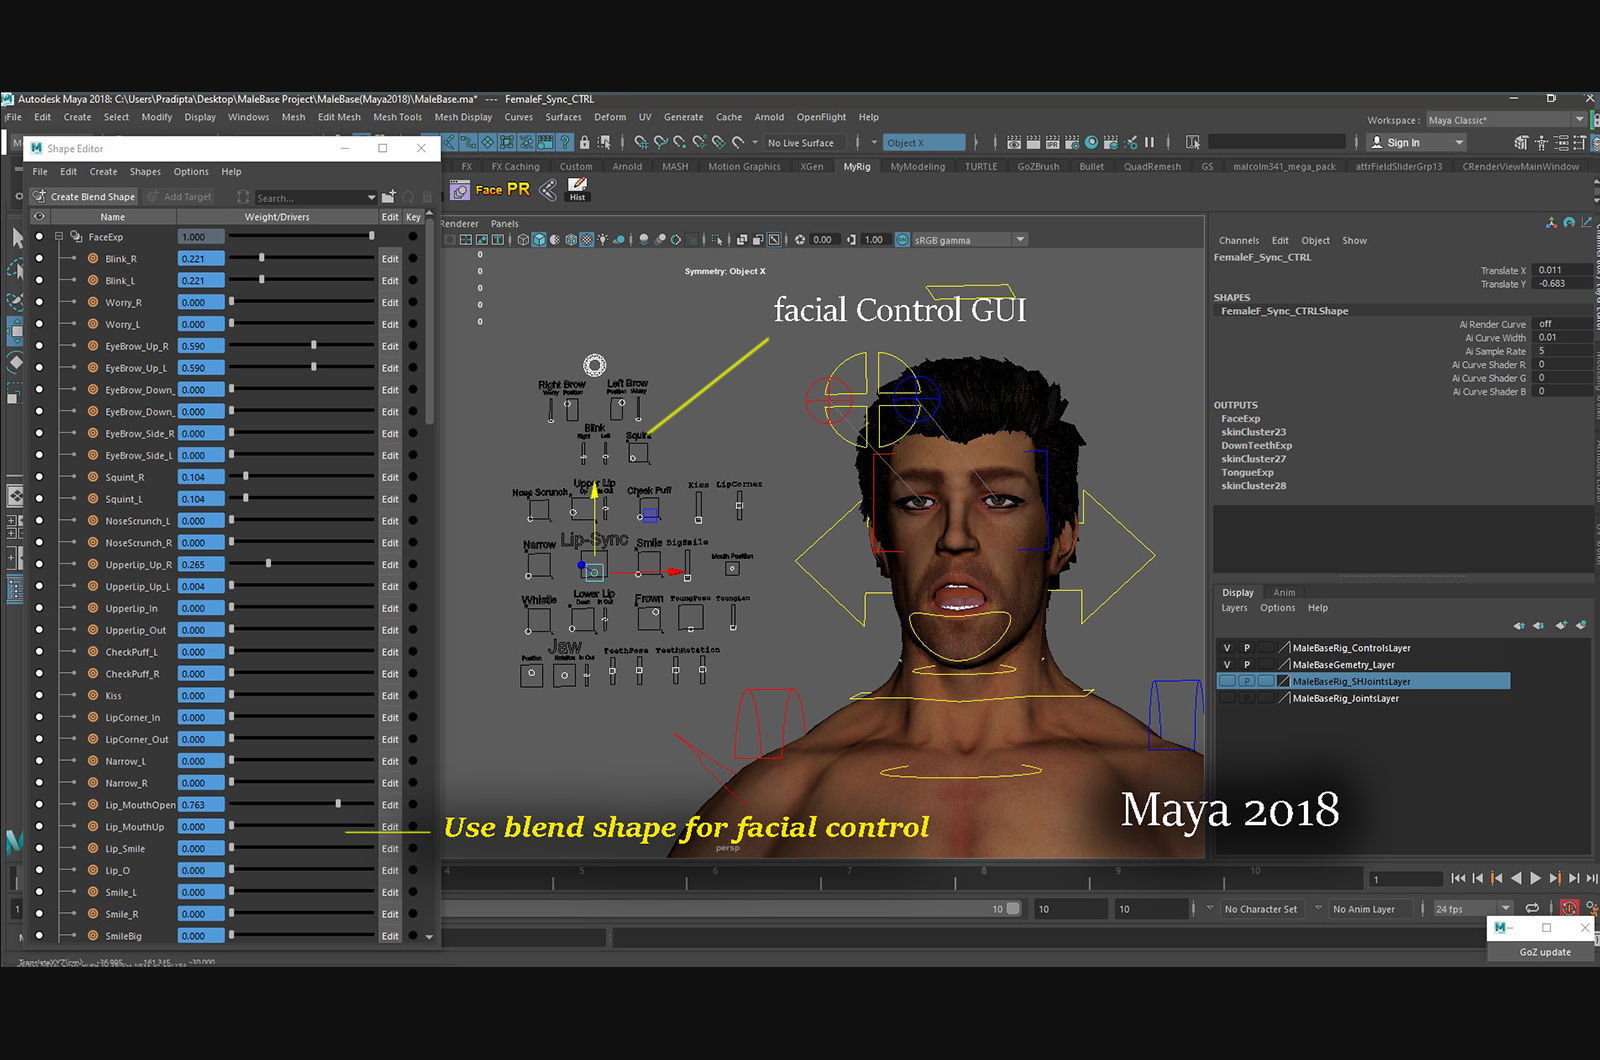Open the Panels menu in viewport

click(504, 224)
